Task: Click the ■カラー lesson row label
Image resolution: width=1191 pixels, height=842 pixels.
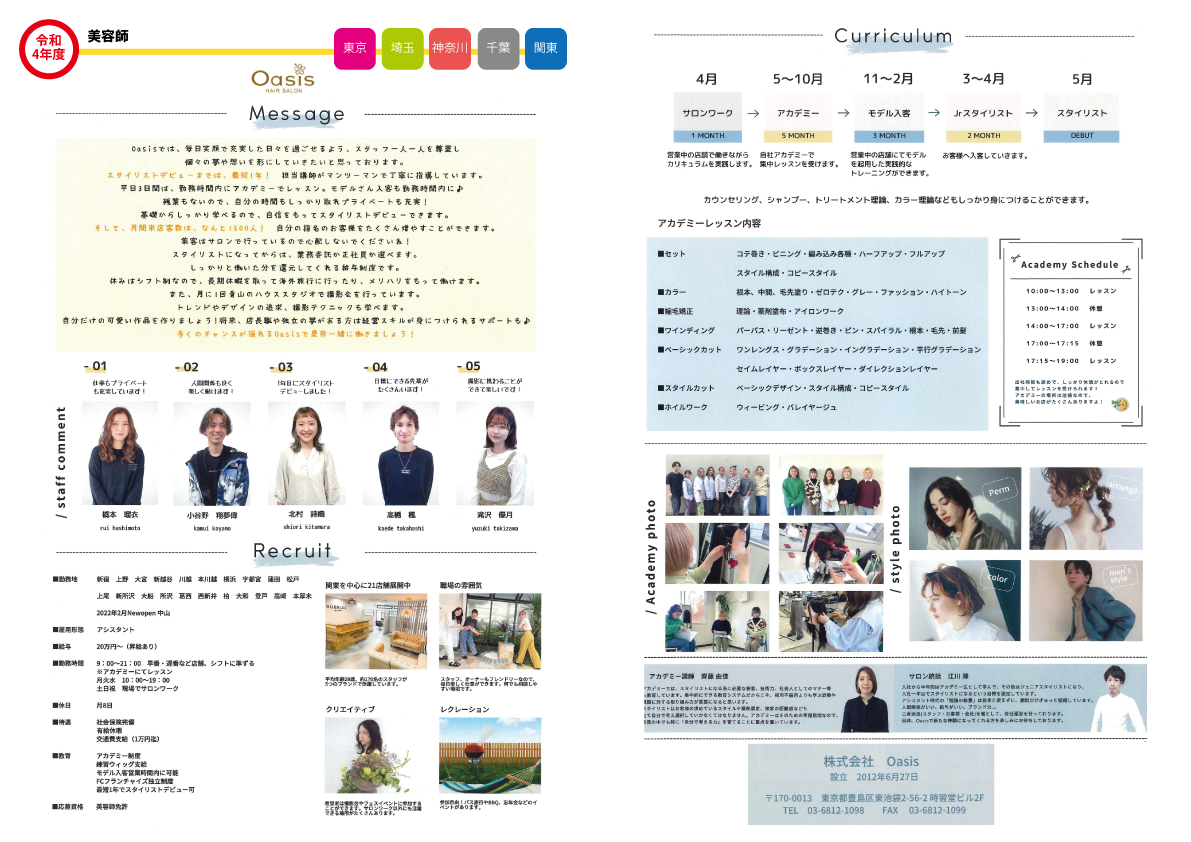Action: (x=671, y=292)
